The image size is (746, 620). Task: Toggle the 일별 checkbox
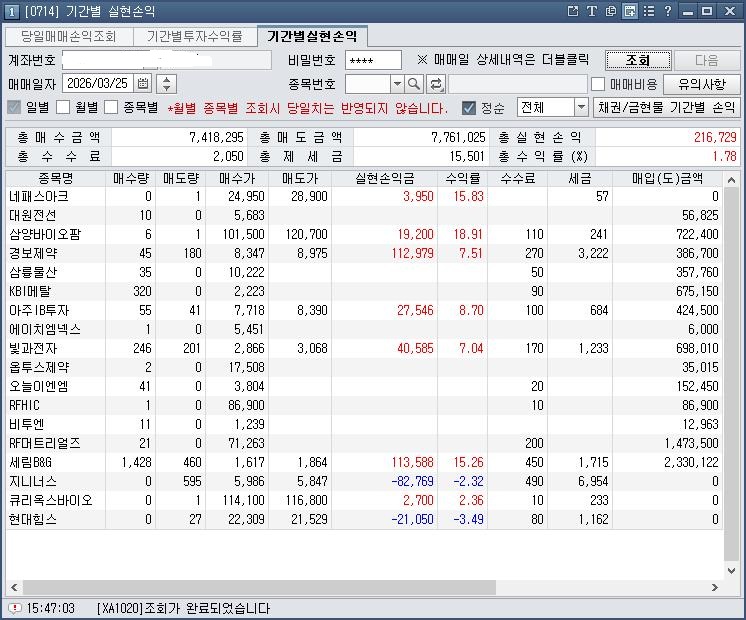[14, 108]
